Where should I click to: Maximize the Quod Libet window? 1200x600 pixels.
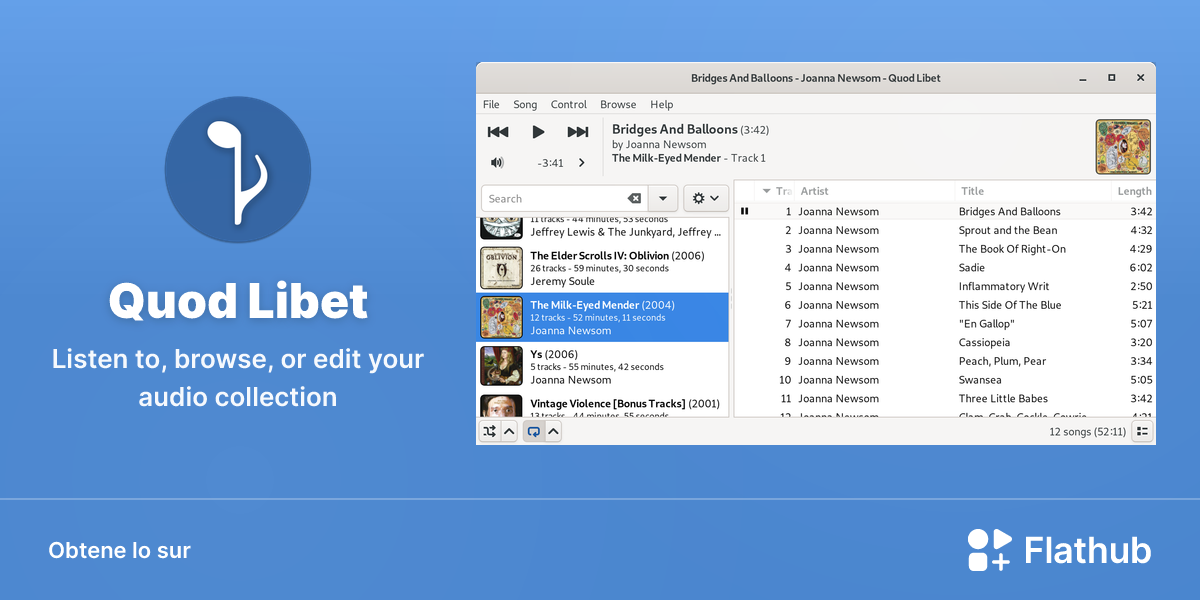pyautogui.click(x=1111, y=78)
